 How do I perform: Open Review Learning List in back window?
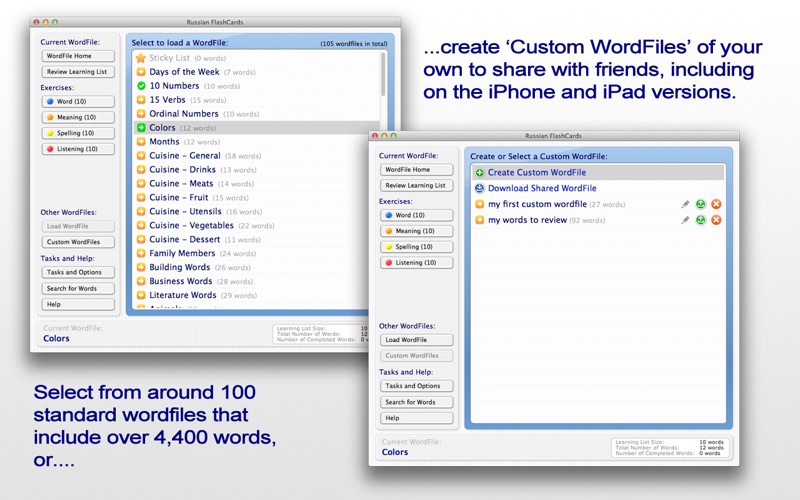click(x=78, y=72)
